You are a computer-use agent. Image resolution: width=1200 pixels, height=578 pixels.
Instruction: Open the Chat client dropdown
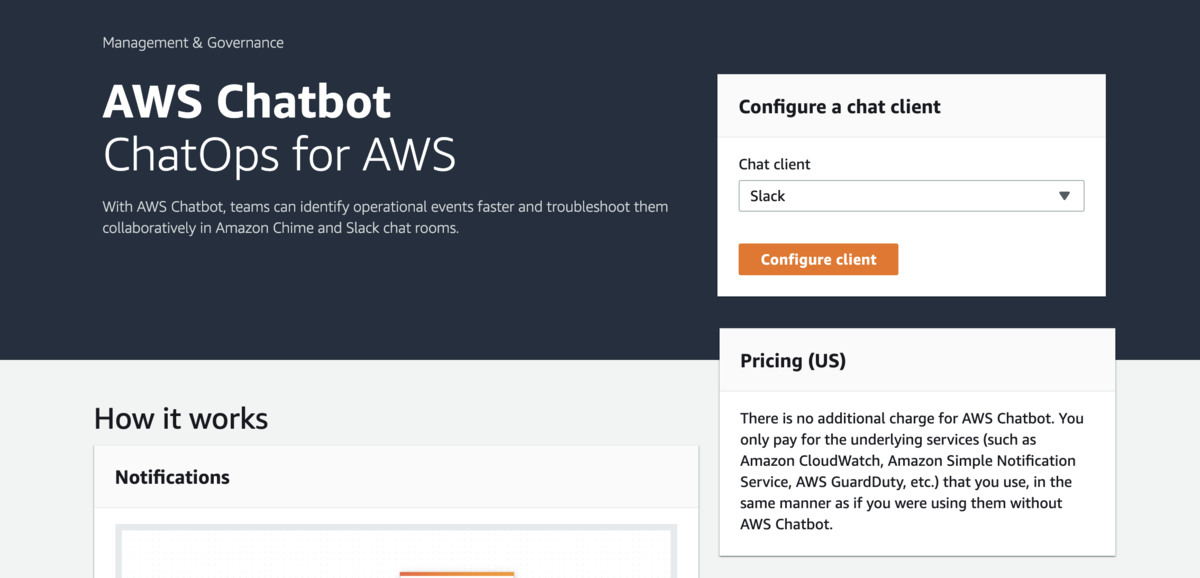point(910,196)
